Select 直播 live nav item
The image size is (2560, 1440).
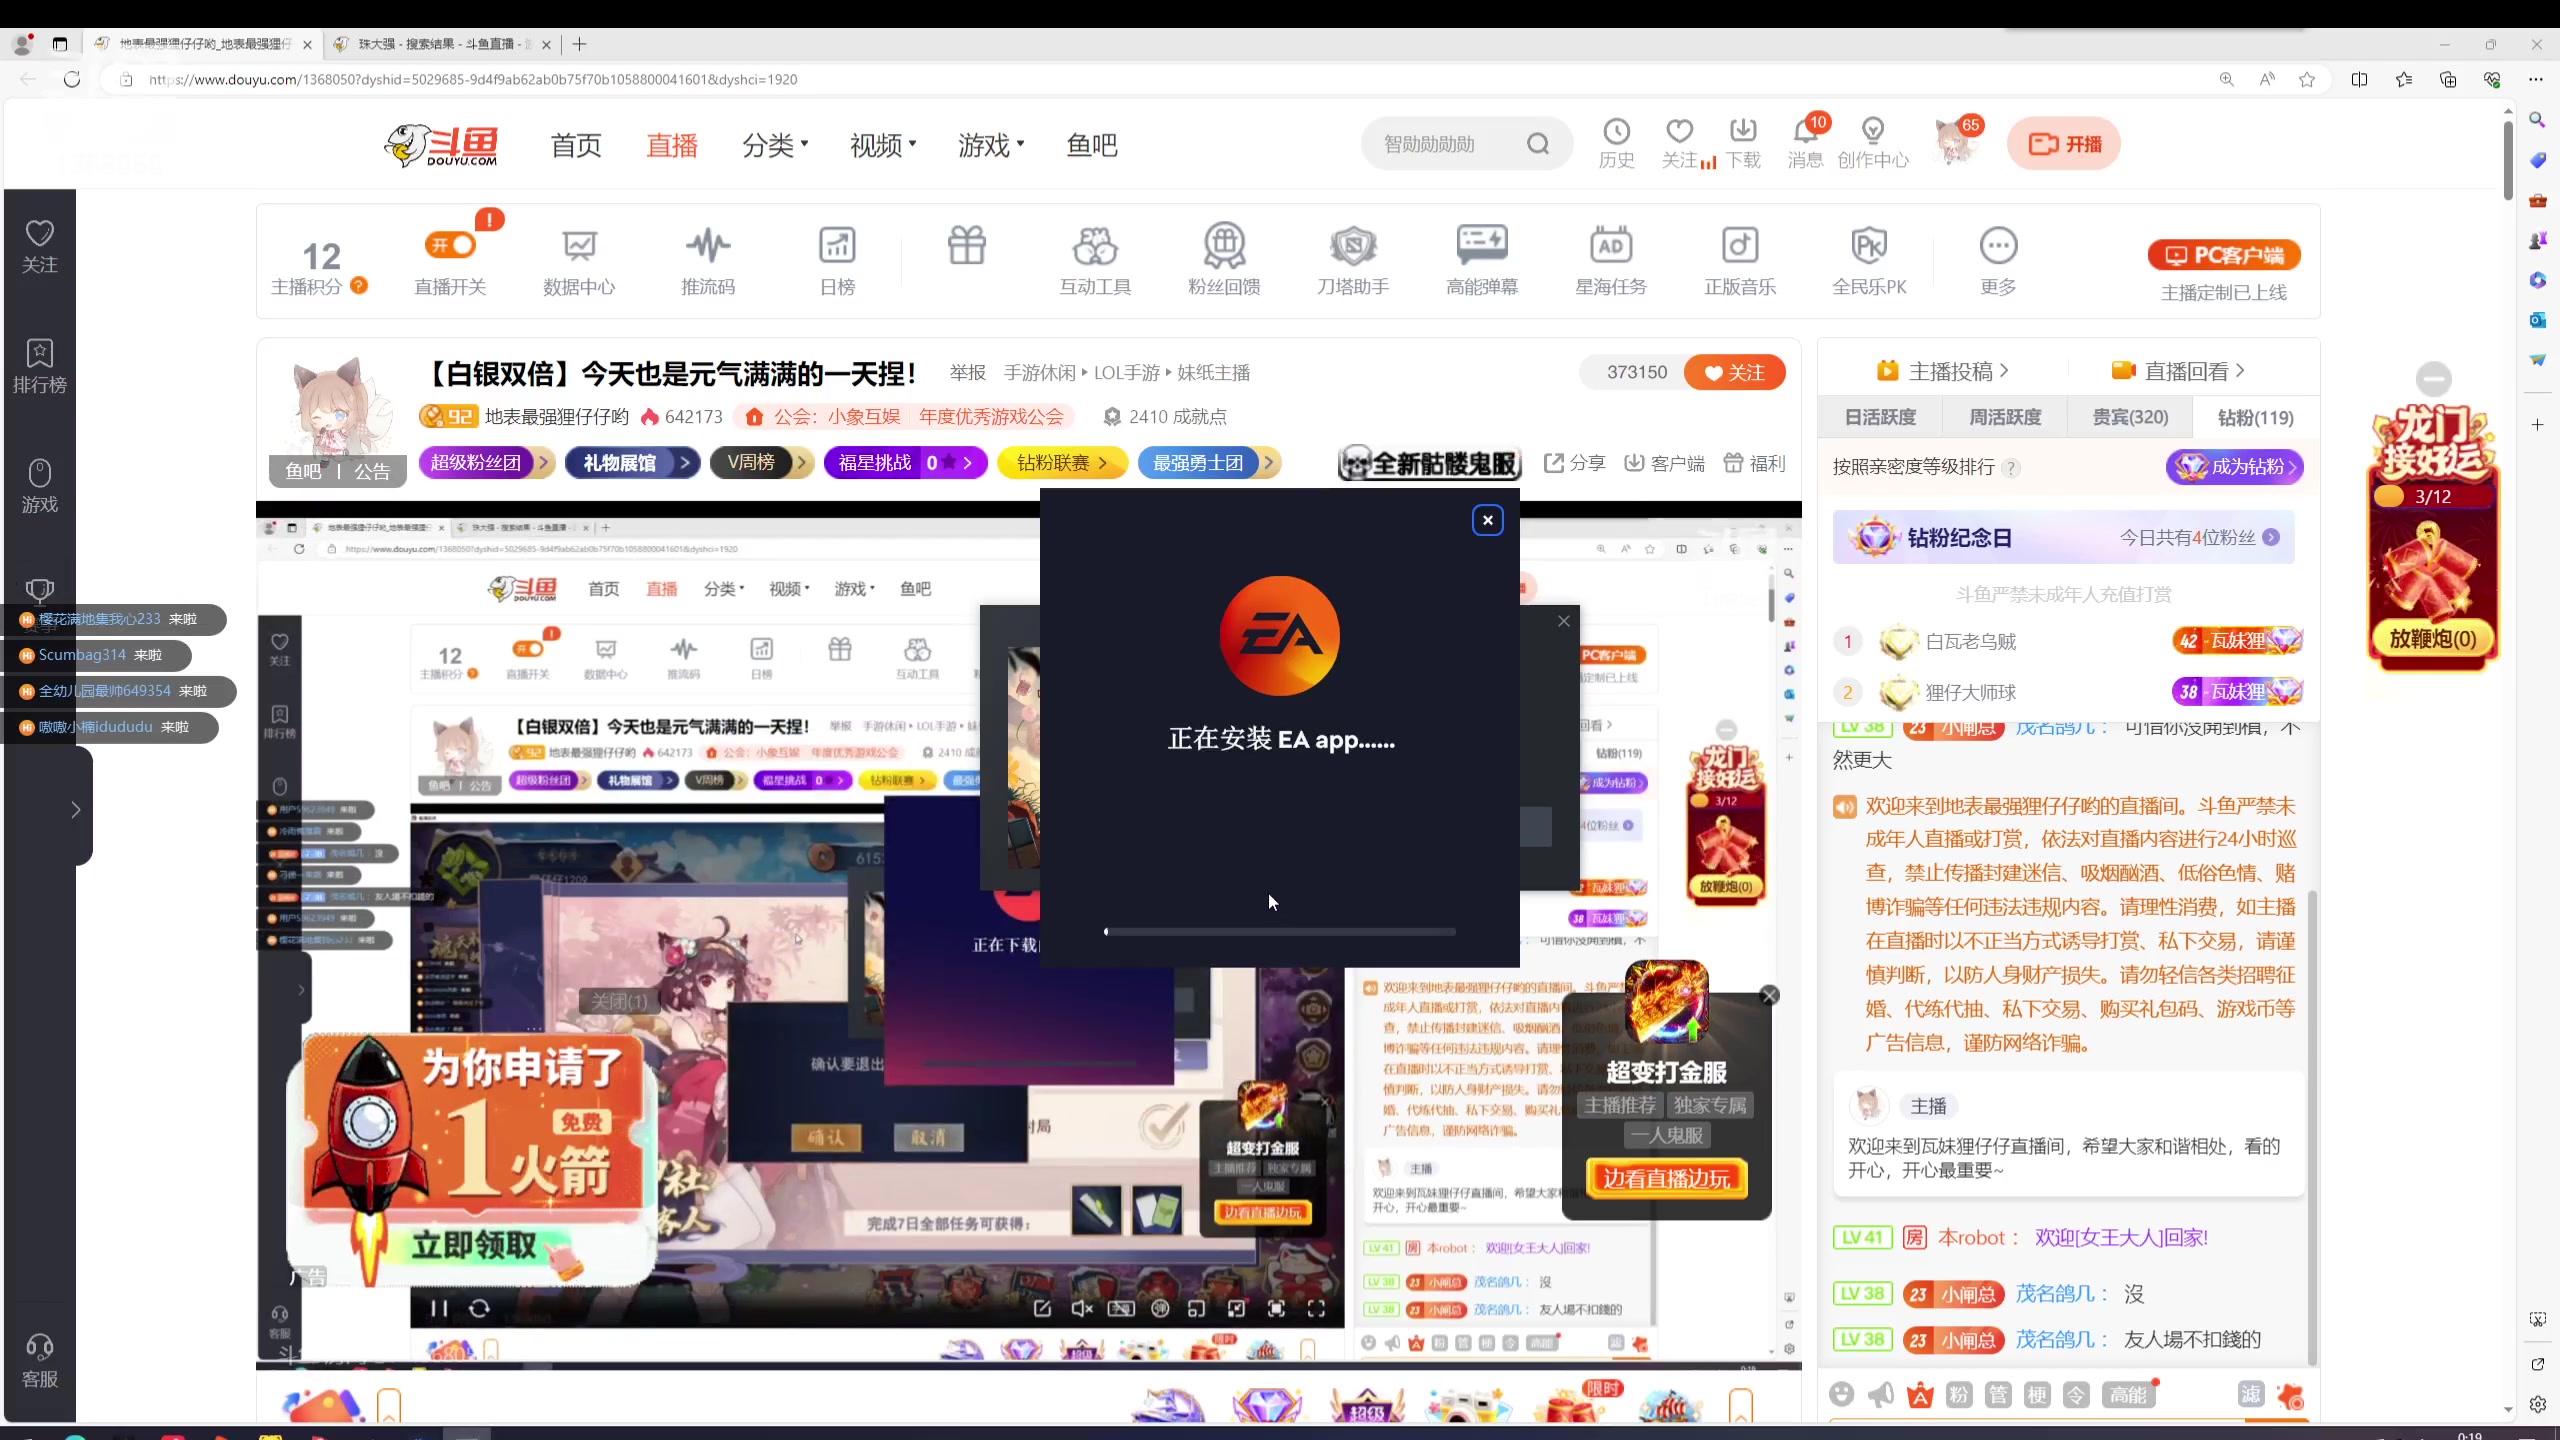[672, 145]
